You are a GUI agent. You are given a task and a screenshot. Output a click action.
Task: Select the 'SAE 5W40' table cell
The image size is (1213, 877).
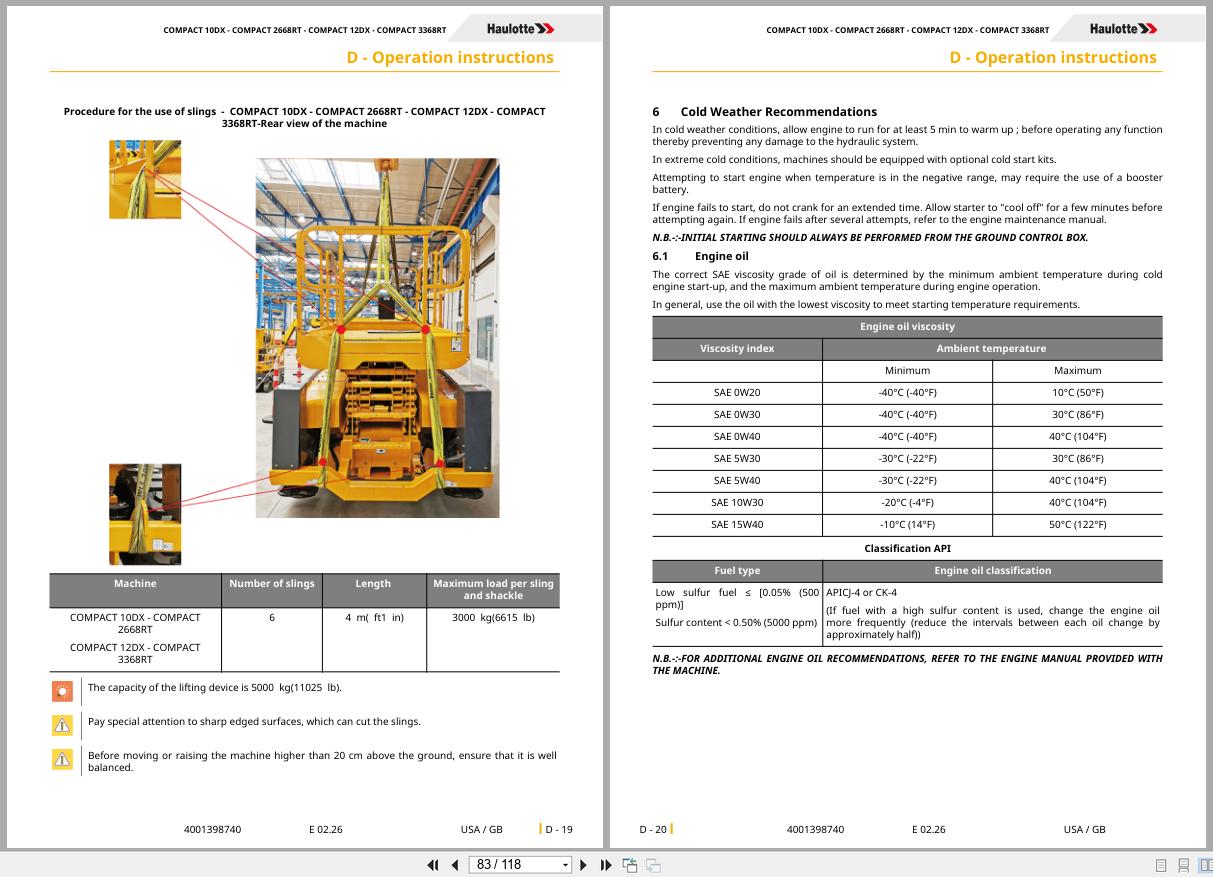pos(737,481)
